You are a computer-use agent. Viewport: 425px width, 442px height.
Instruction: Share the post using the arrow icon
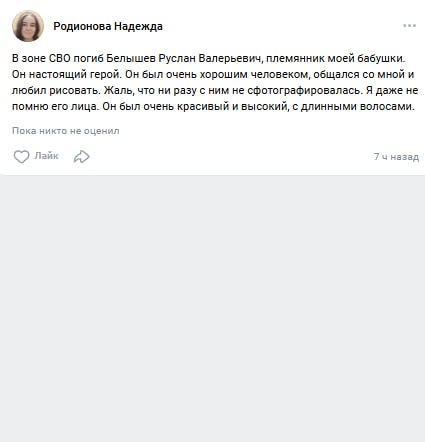pyautogui.click(x=82, y=156)
